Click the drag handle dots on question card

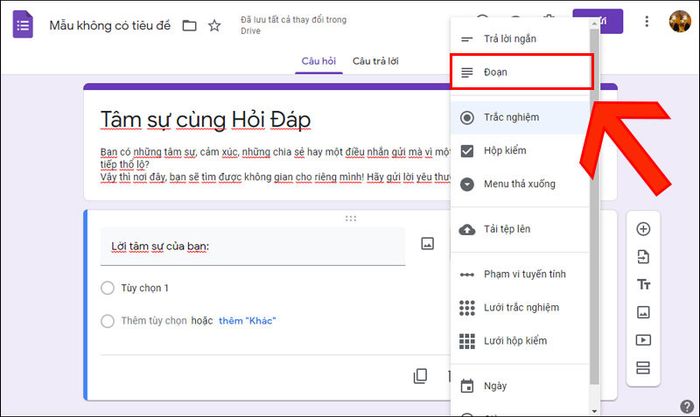(350, 218)
